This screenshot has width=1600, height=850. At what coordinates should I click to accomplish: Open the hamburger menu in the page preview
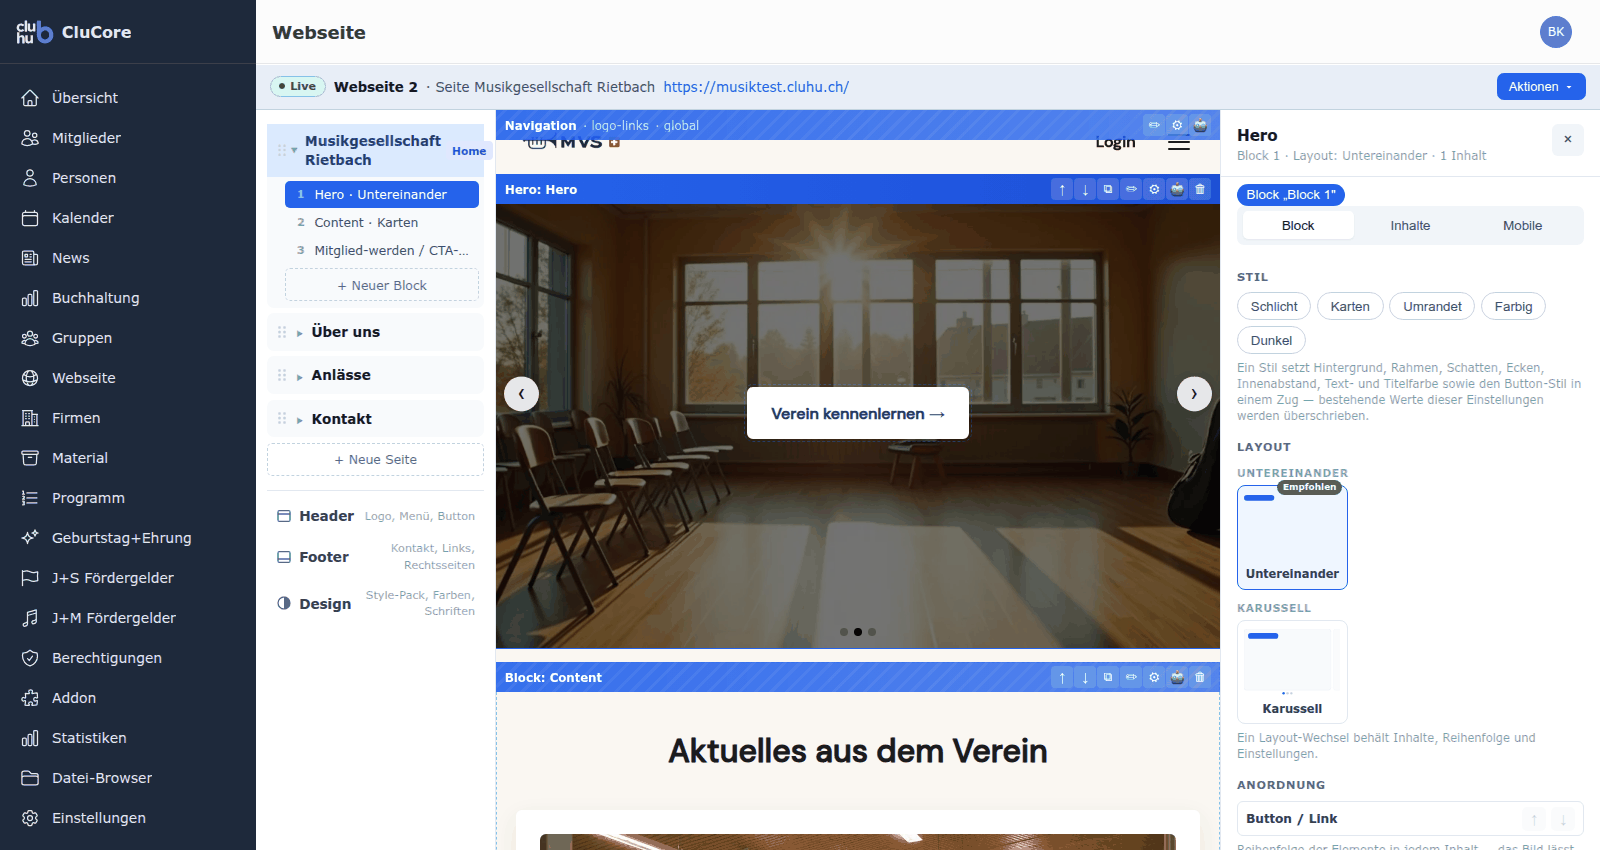[x=1179, y=143]
